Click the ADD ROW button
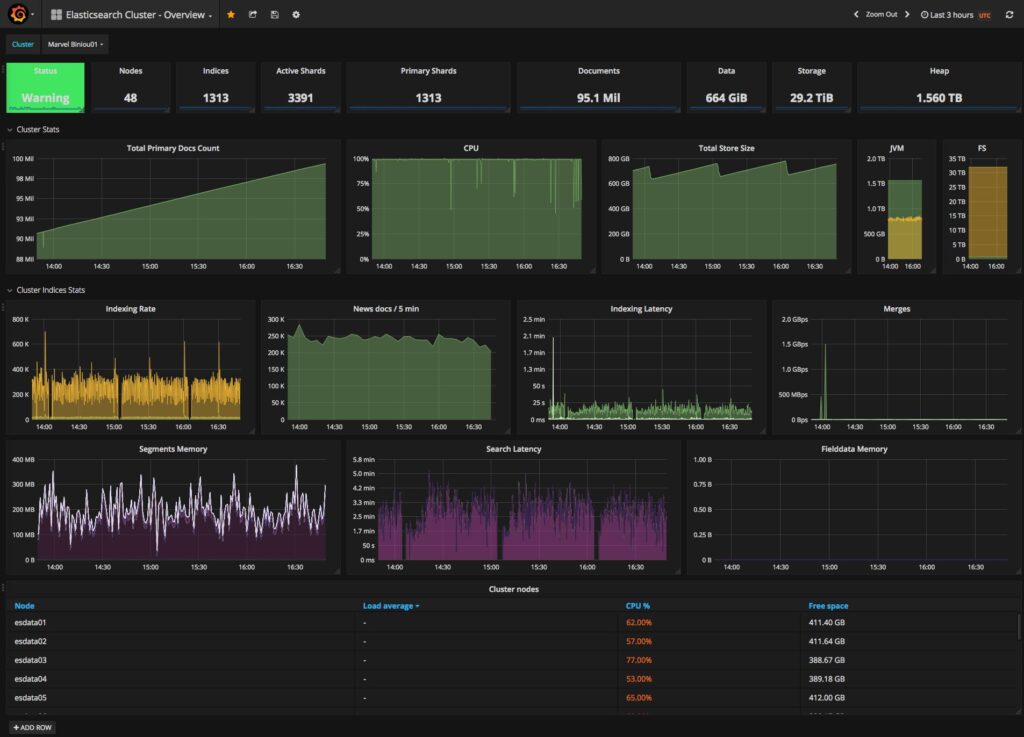 coord(32,727)
